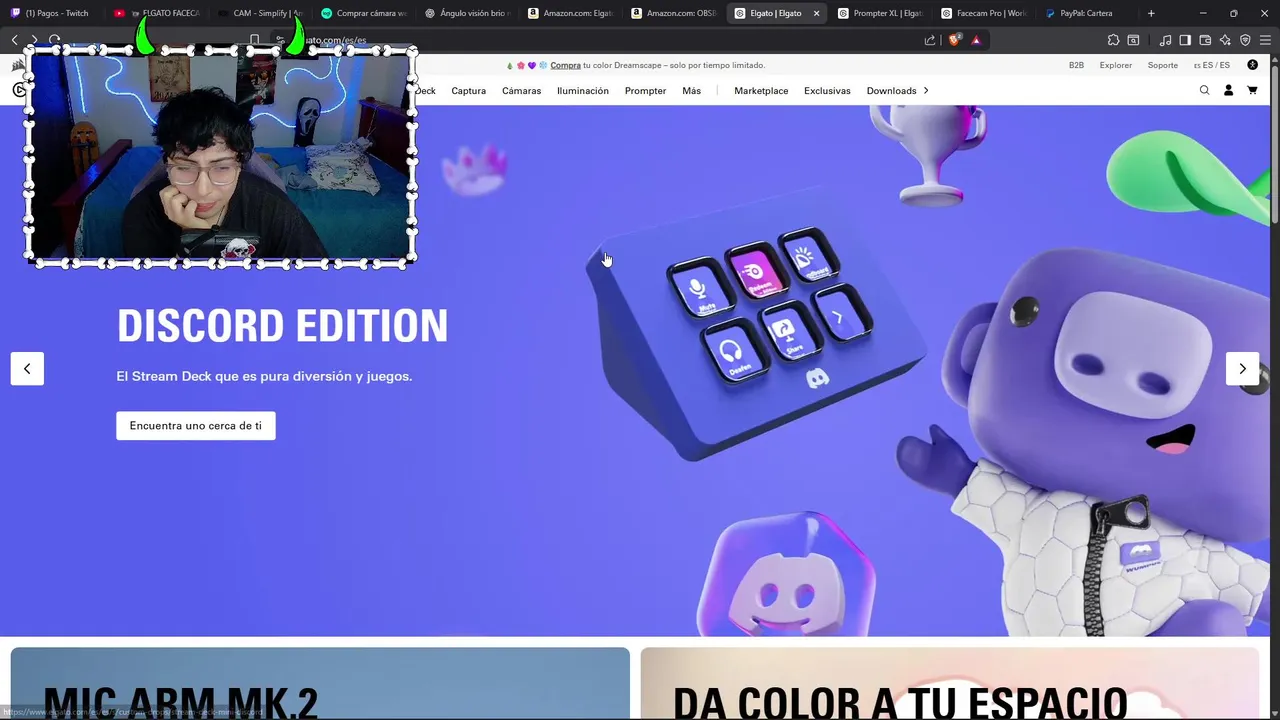Open the Soporte link
This screenshot has width=1280, height=720.
(1162, 65)
